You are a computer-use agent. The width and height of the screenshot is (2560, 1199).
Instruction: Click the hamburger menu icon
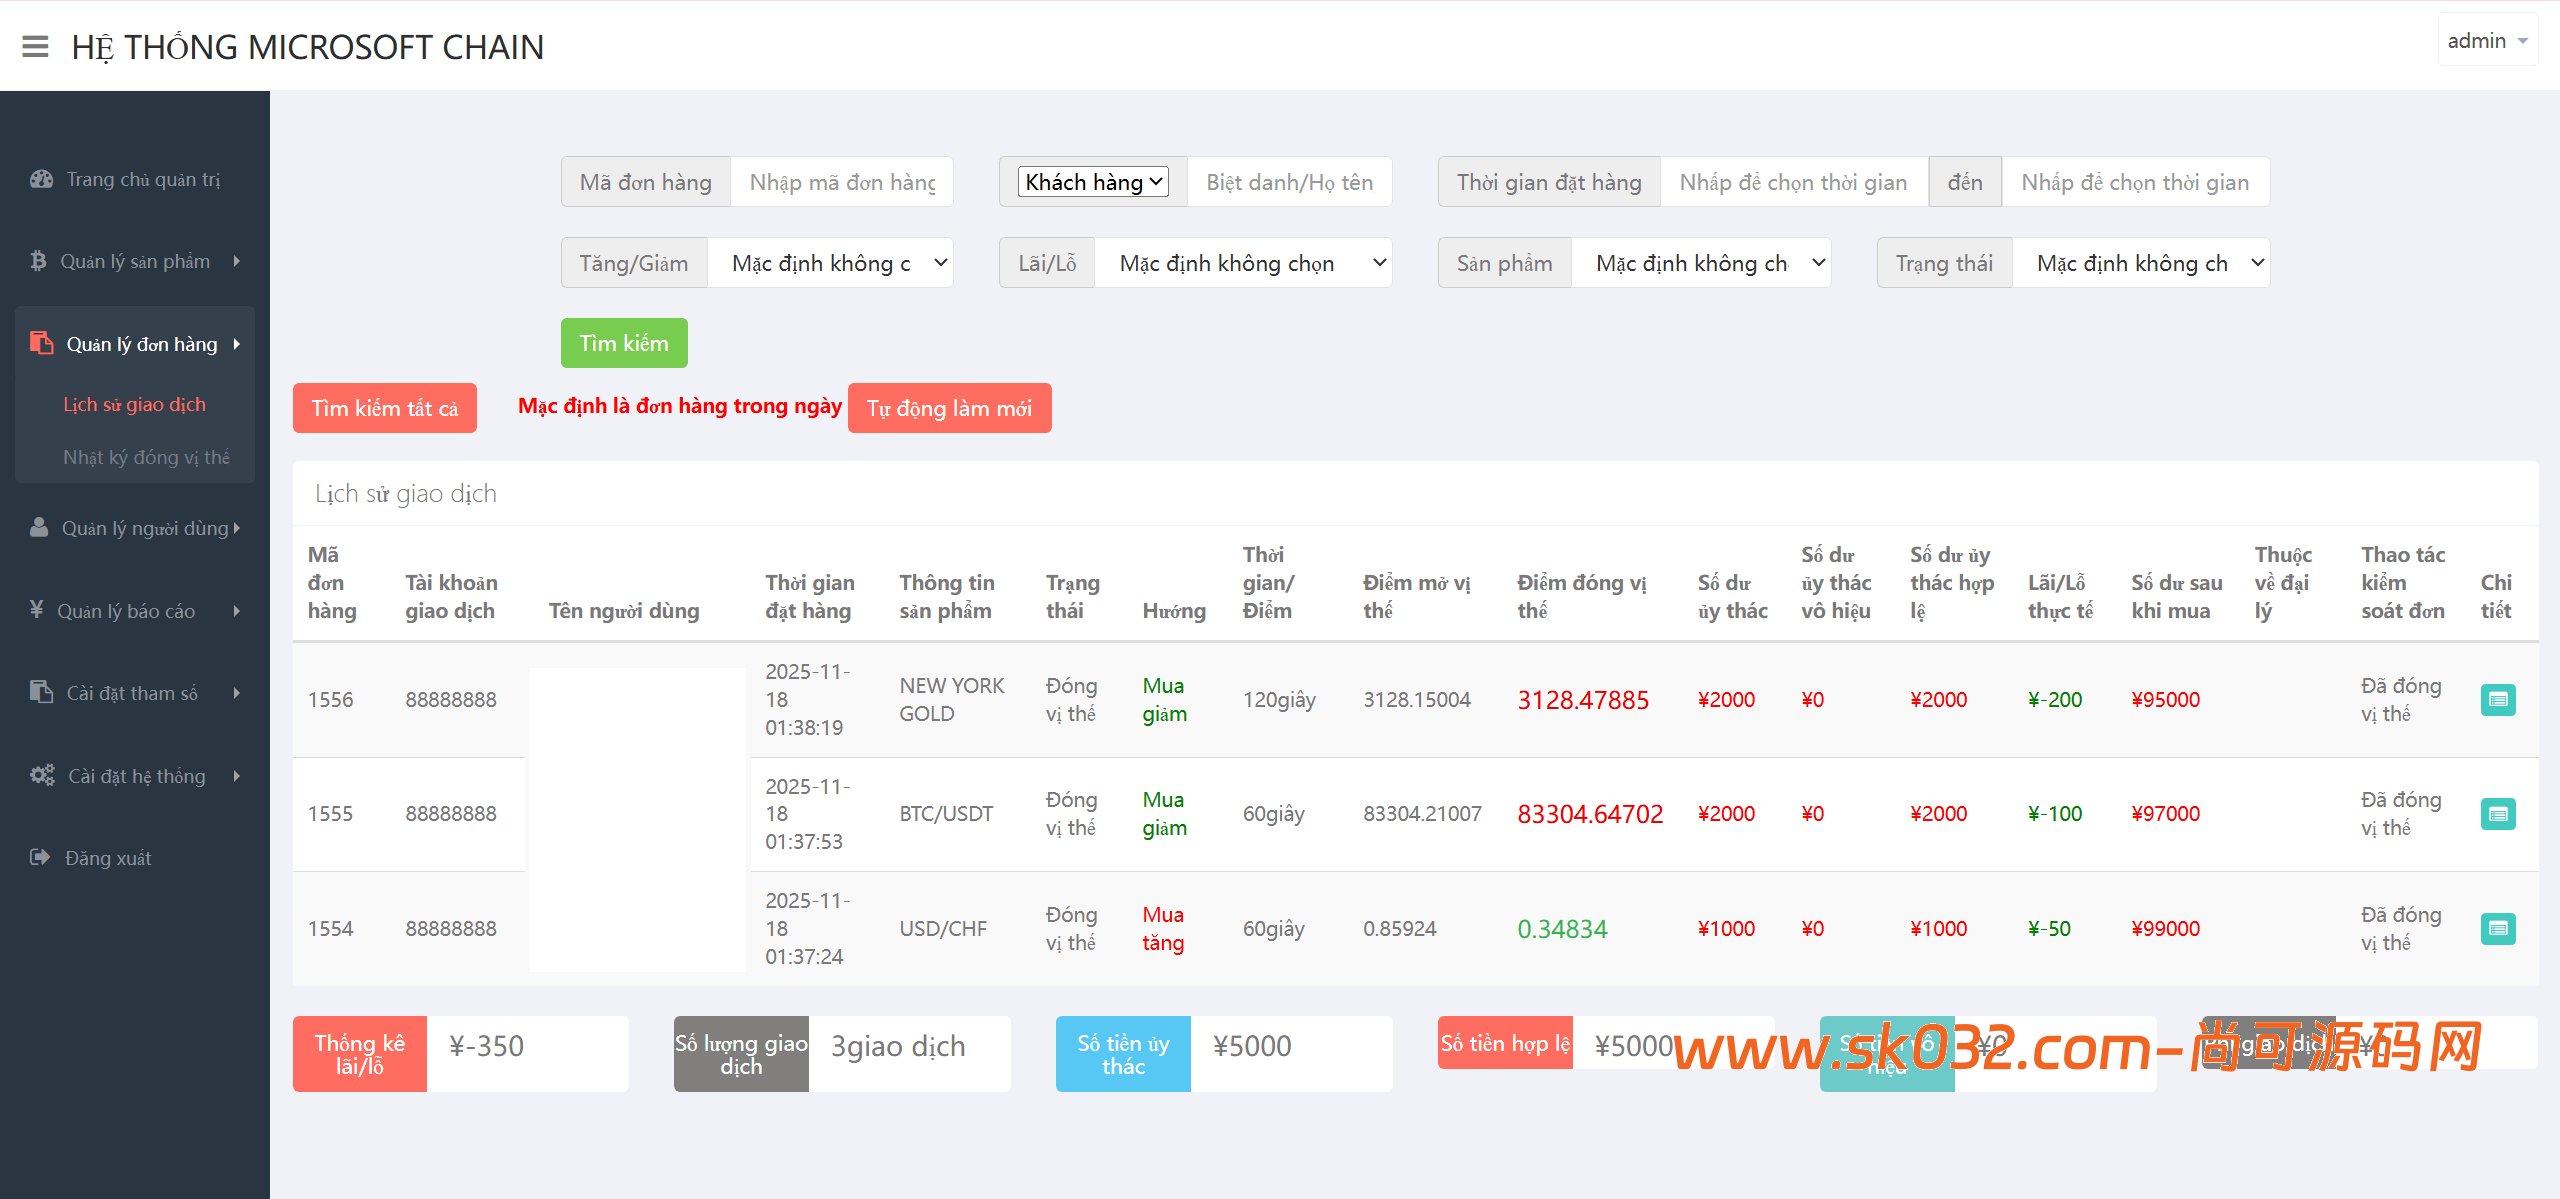[35, 47]
